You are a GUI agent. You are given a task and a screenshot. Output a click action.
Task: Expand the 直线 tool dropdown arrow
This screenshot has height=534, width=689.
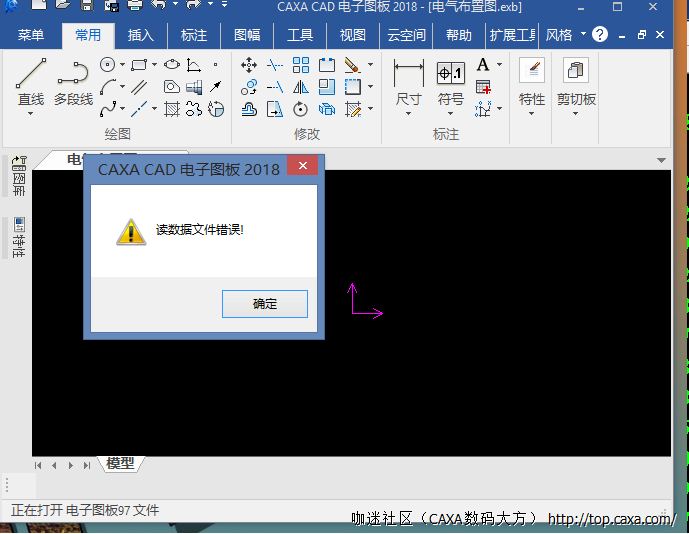[x=30, y=114]
